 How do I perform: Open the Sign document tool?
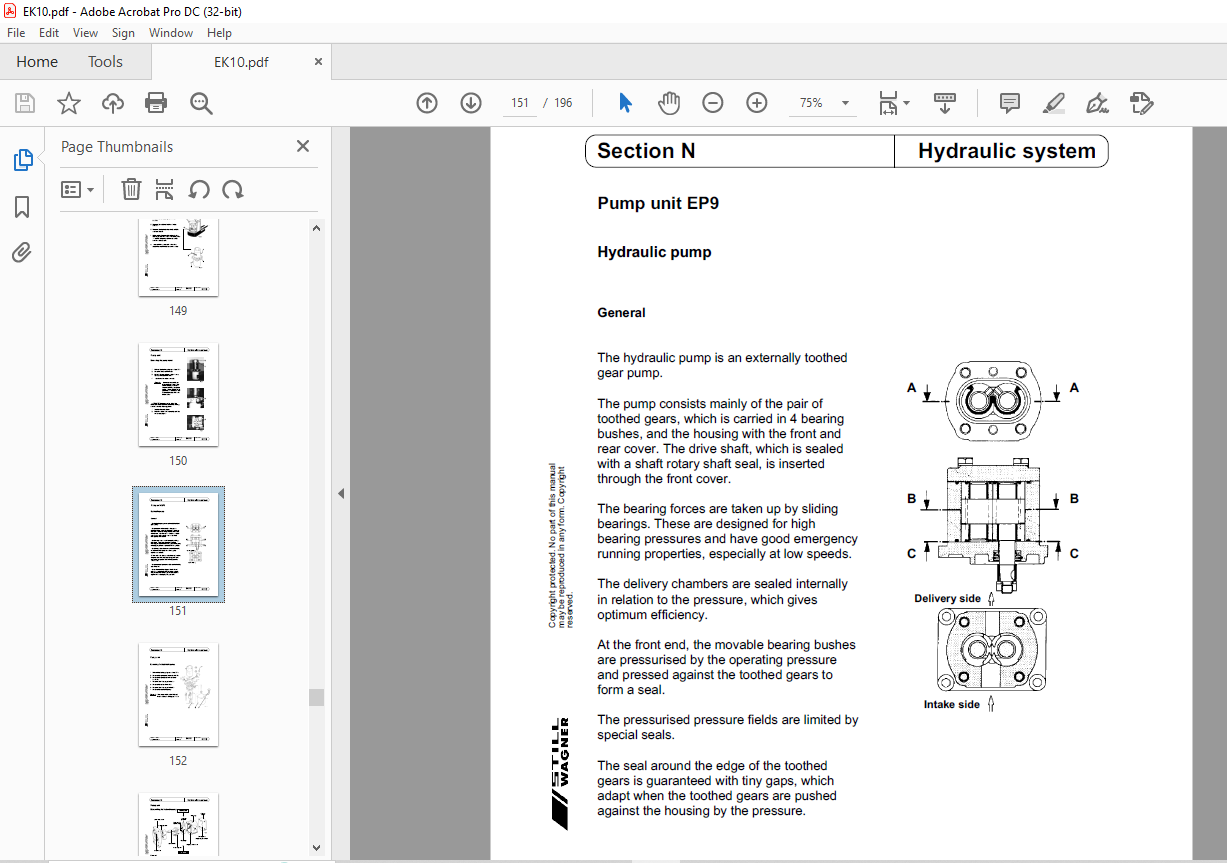click(1098, 103)
